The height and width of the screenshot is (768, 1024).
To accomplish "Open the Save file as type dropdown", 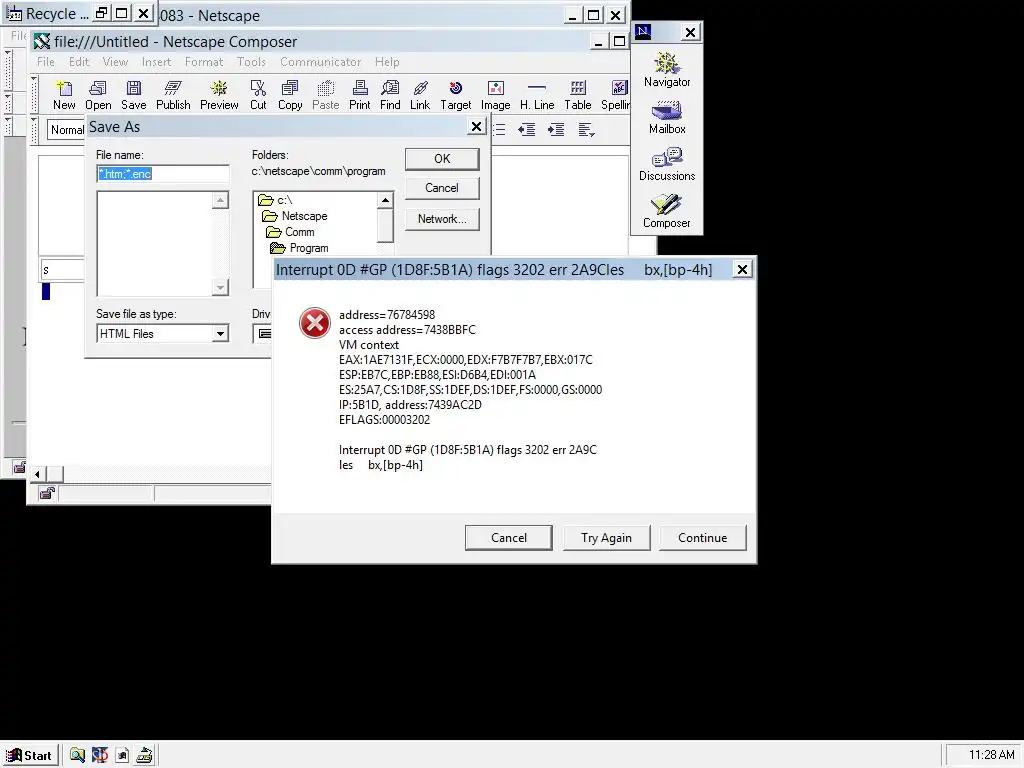I will pos(220,334).
